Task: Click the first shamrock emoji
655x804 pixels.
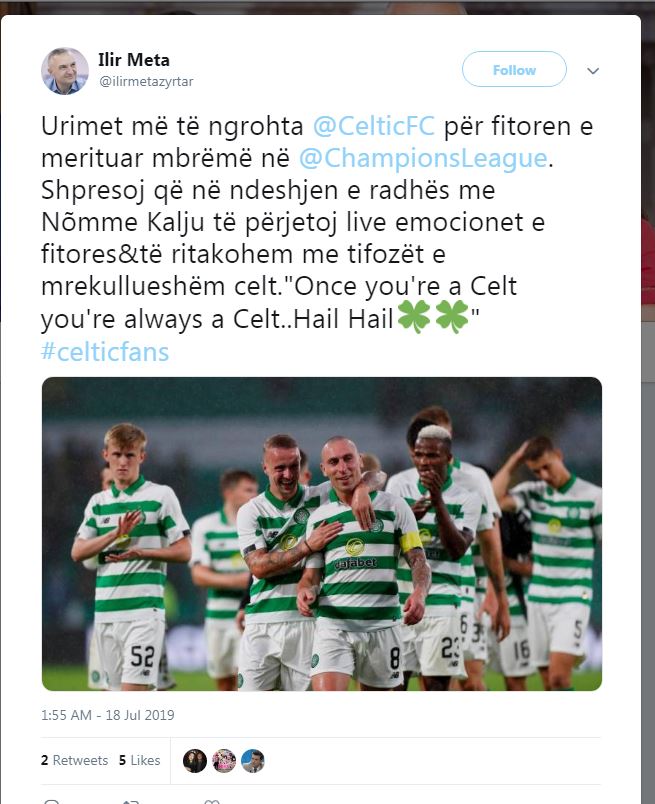Action: click(x=414, y=317)
